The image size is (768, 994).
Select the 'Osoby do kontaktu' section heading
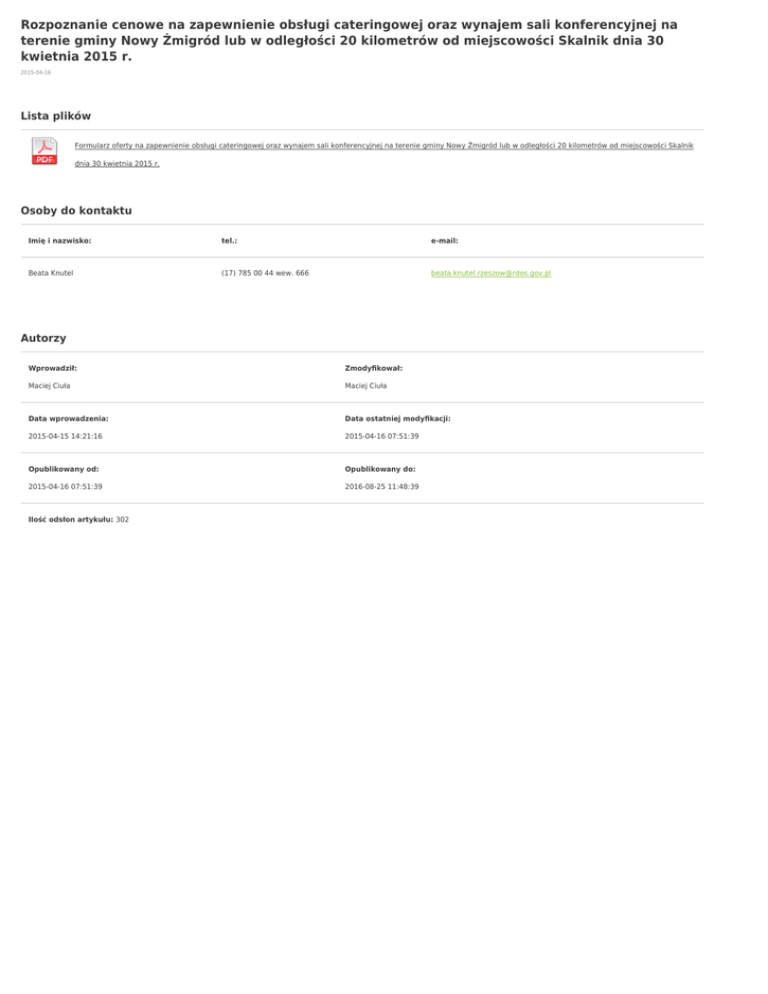pyautogui.click(x=76, y=211)
